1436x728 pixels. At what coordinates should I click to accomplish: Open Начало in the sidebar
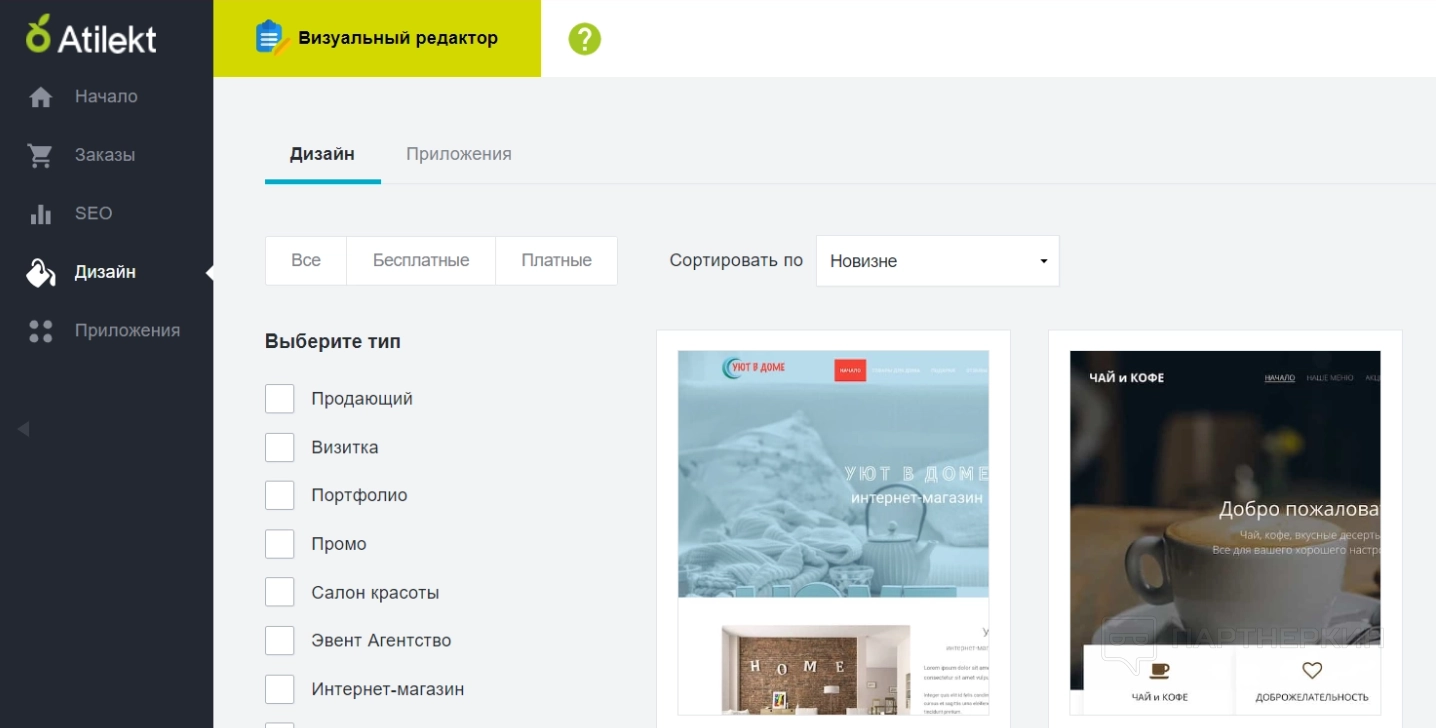(107, 97)
